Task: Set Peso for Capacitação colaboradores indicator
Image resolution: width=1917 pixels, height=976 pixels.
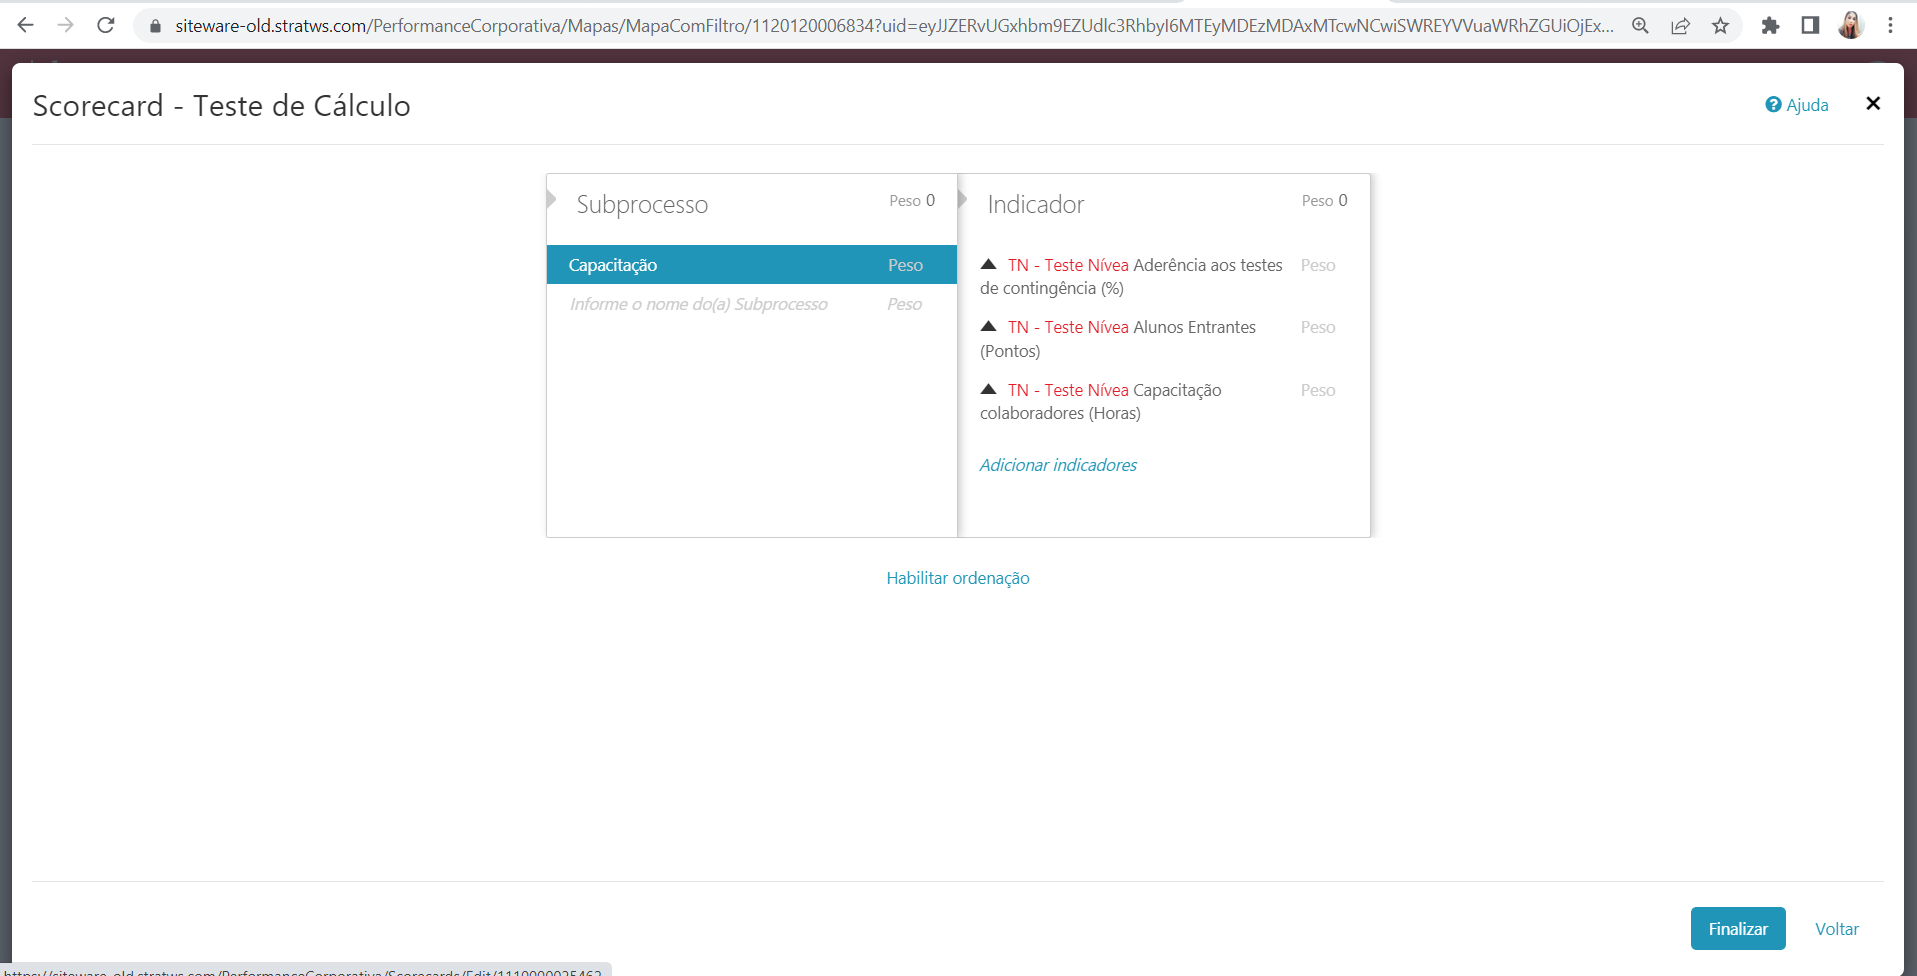Action: 1318,390
